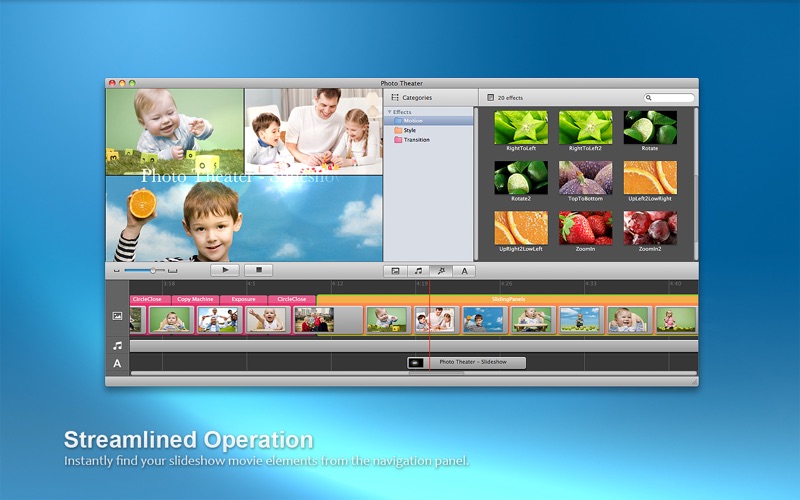Click the Categories grid icon
The width and height of the screenshot is (800, 500).
395,97
